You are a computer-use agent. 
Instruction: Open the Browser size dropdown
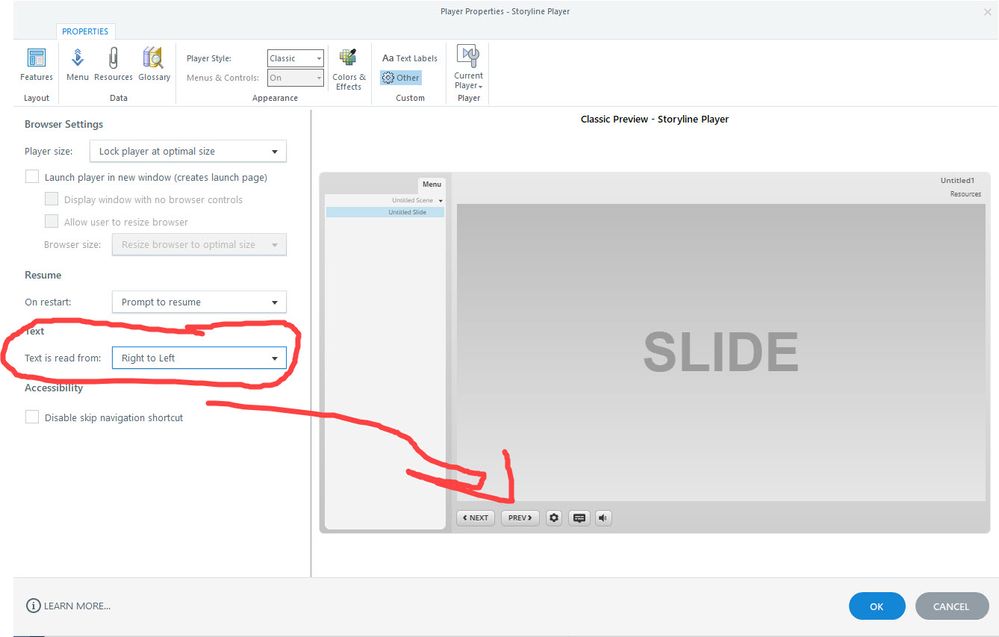tap(199, 245)
